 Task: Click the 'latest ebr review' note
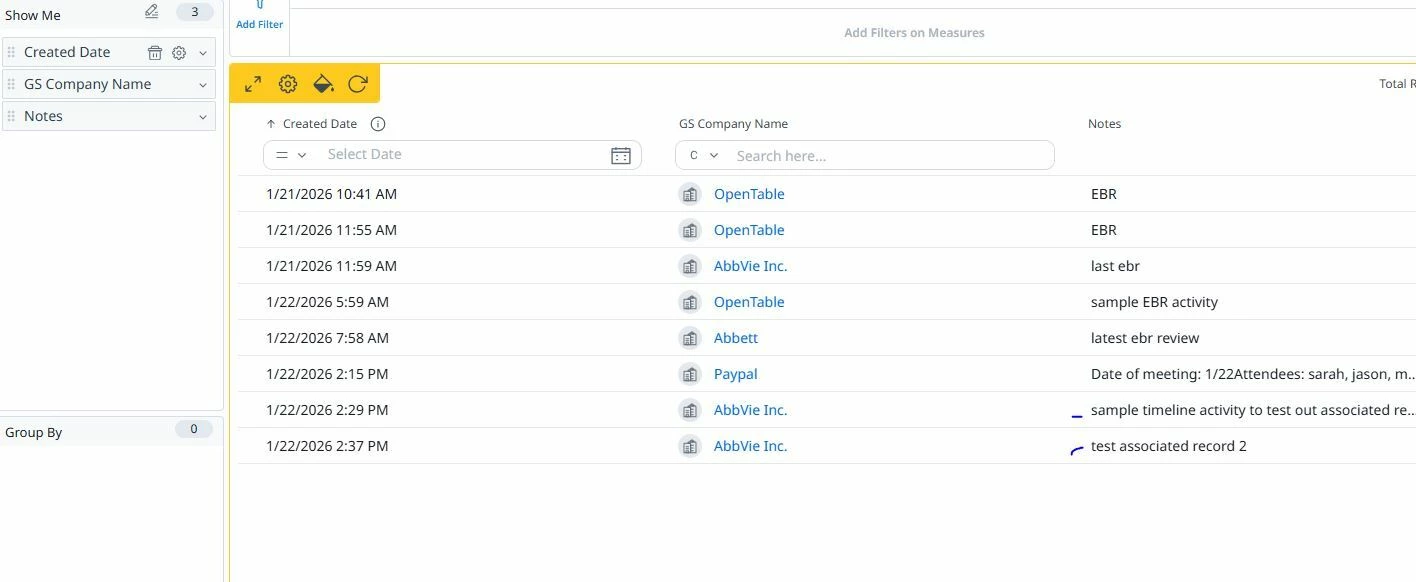coord(1145,338)
